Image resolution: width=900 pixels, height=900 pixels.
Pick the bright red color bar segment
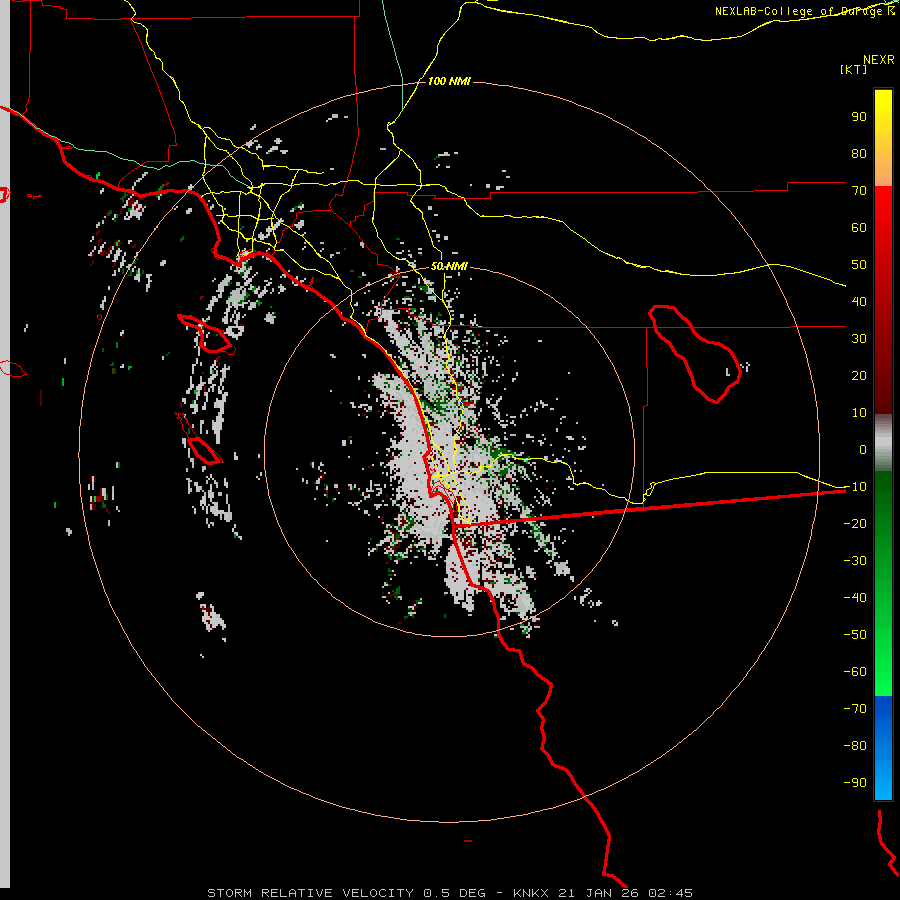883,300
